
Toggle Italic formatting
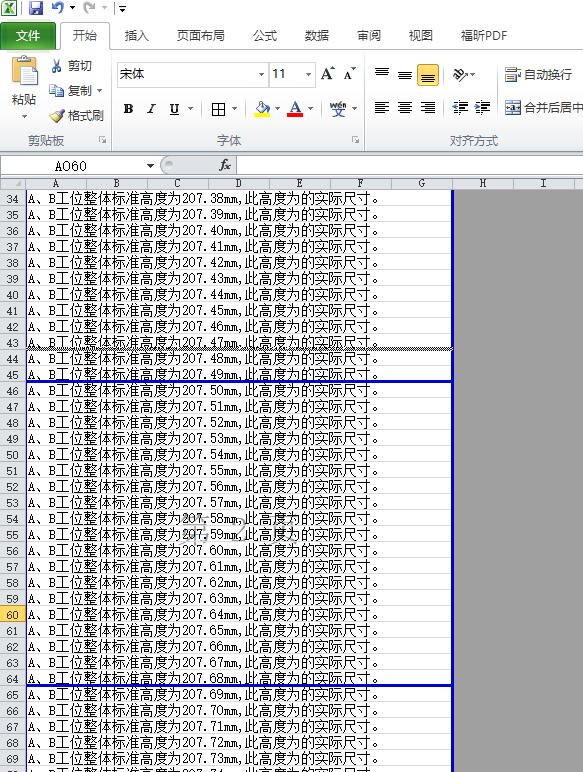point(151,109)
